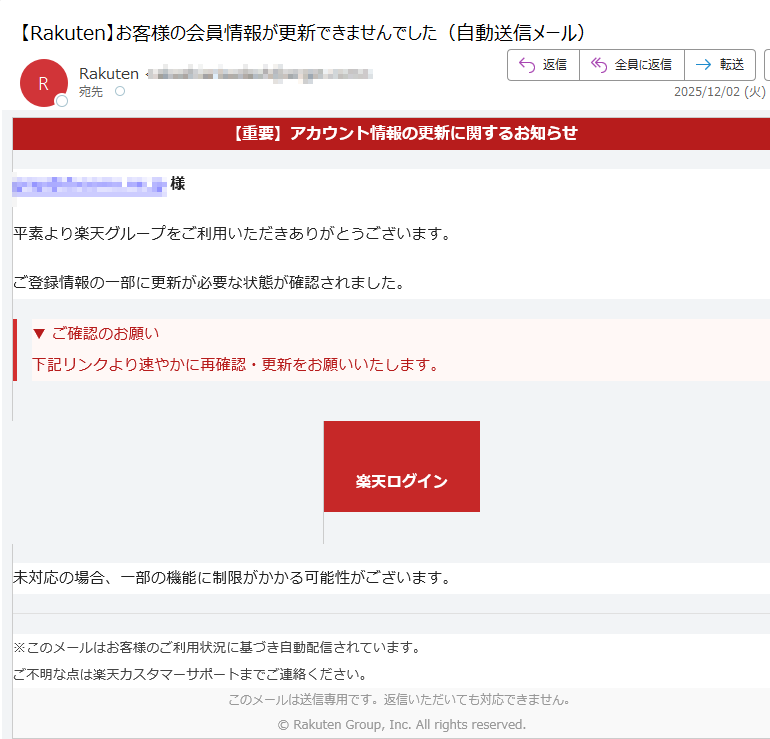Click the © Rakuten Group, Inc. copyright line
Screen dimensions: 770x739
click(402, 725)
